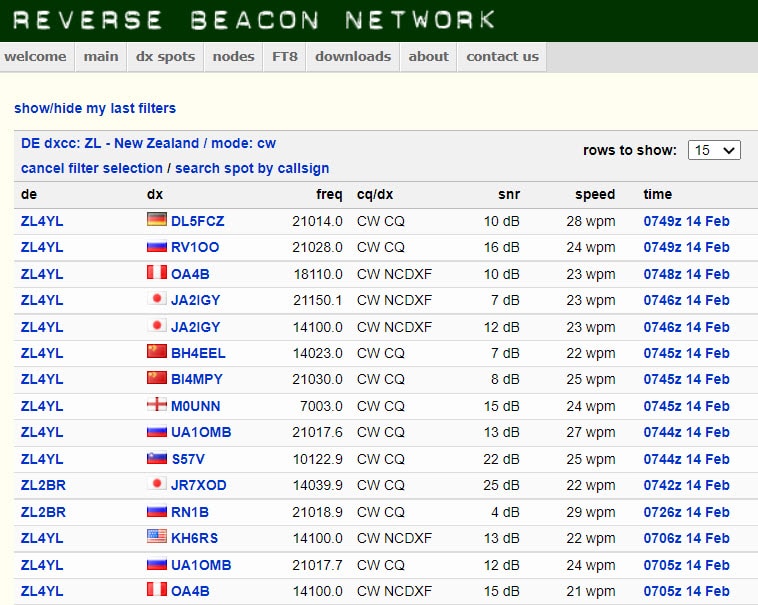Open S57V callsign link
The width and height of the screenshot is (758, 605).
click(x=188, y=459)
